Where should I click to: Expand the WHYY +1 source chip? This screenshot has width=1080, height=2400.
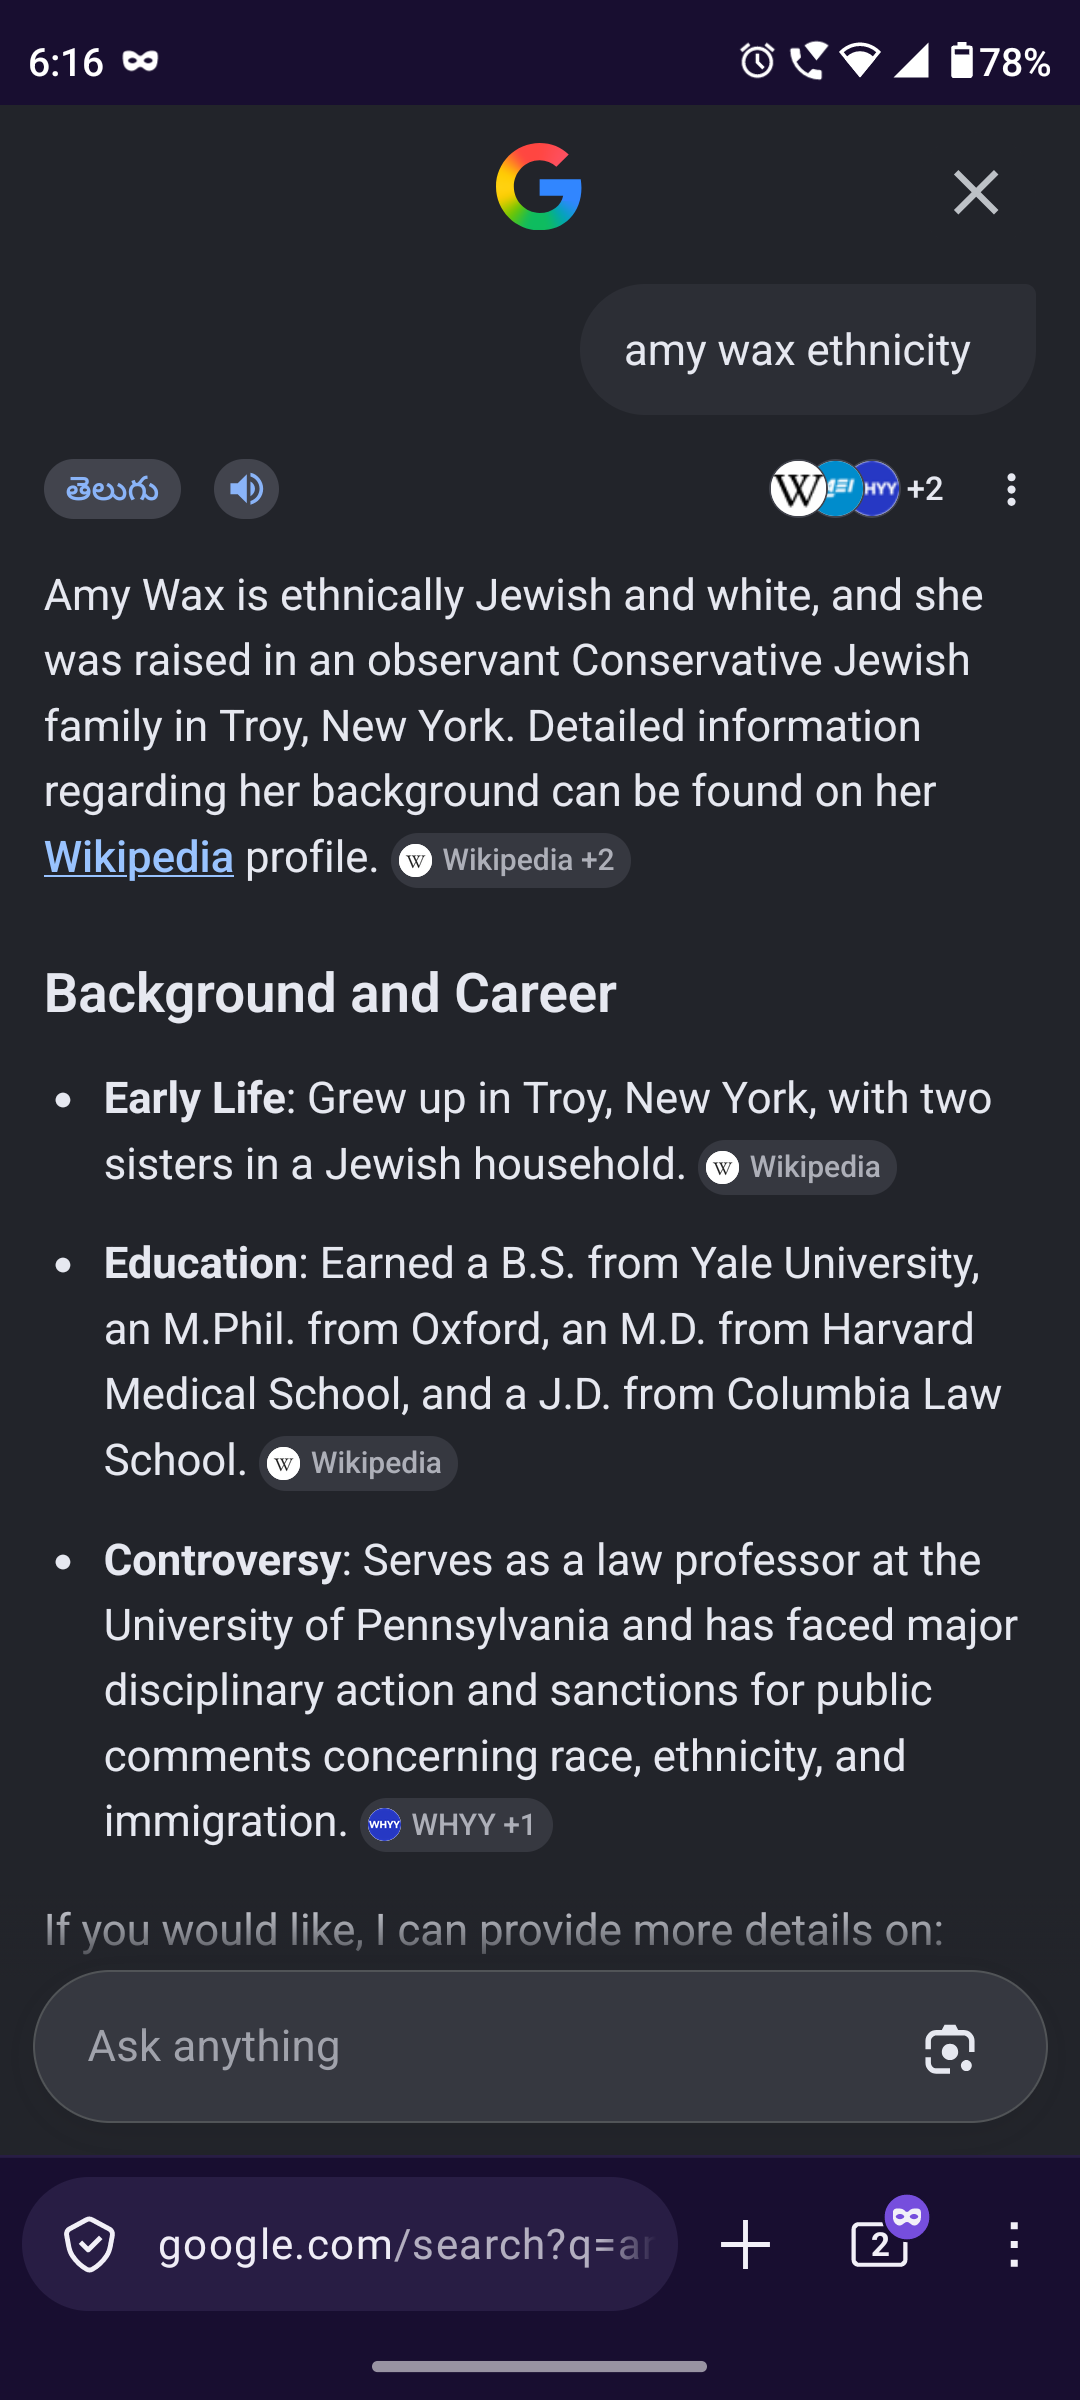coord(456,1825)
